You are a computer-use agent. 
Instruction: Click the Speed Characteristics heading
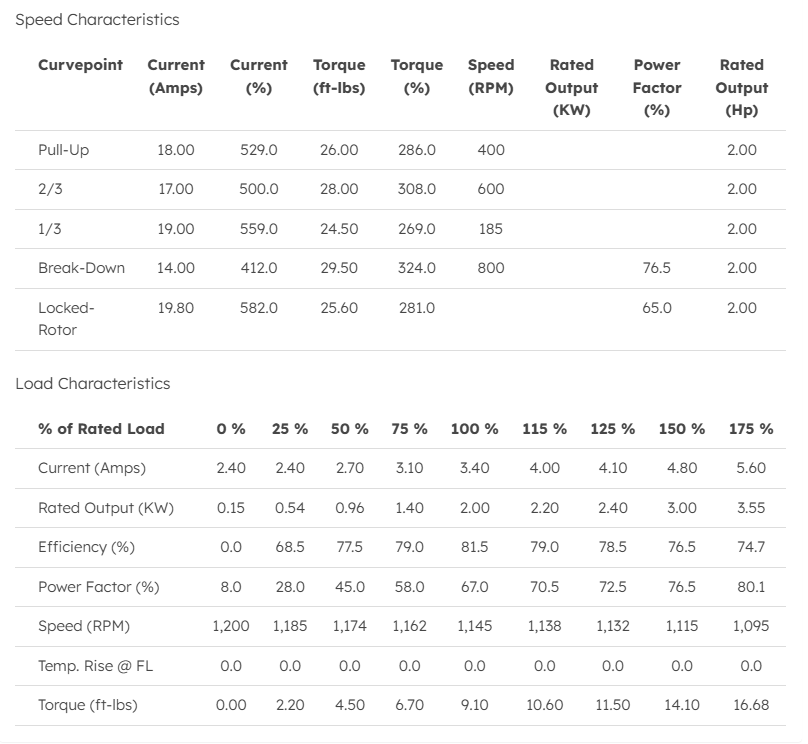tap(97, 20)
